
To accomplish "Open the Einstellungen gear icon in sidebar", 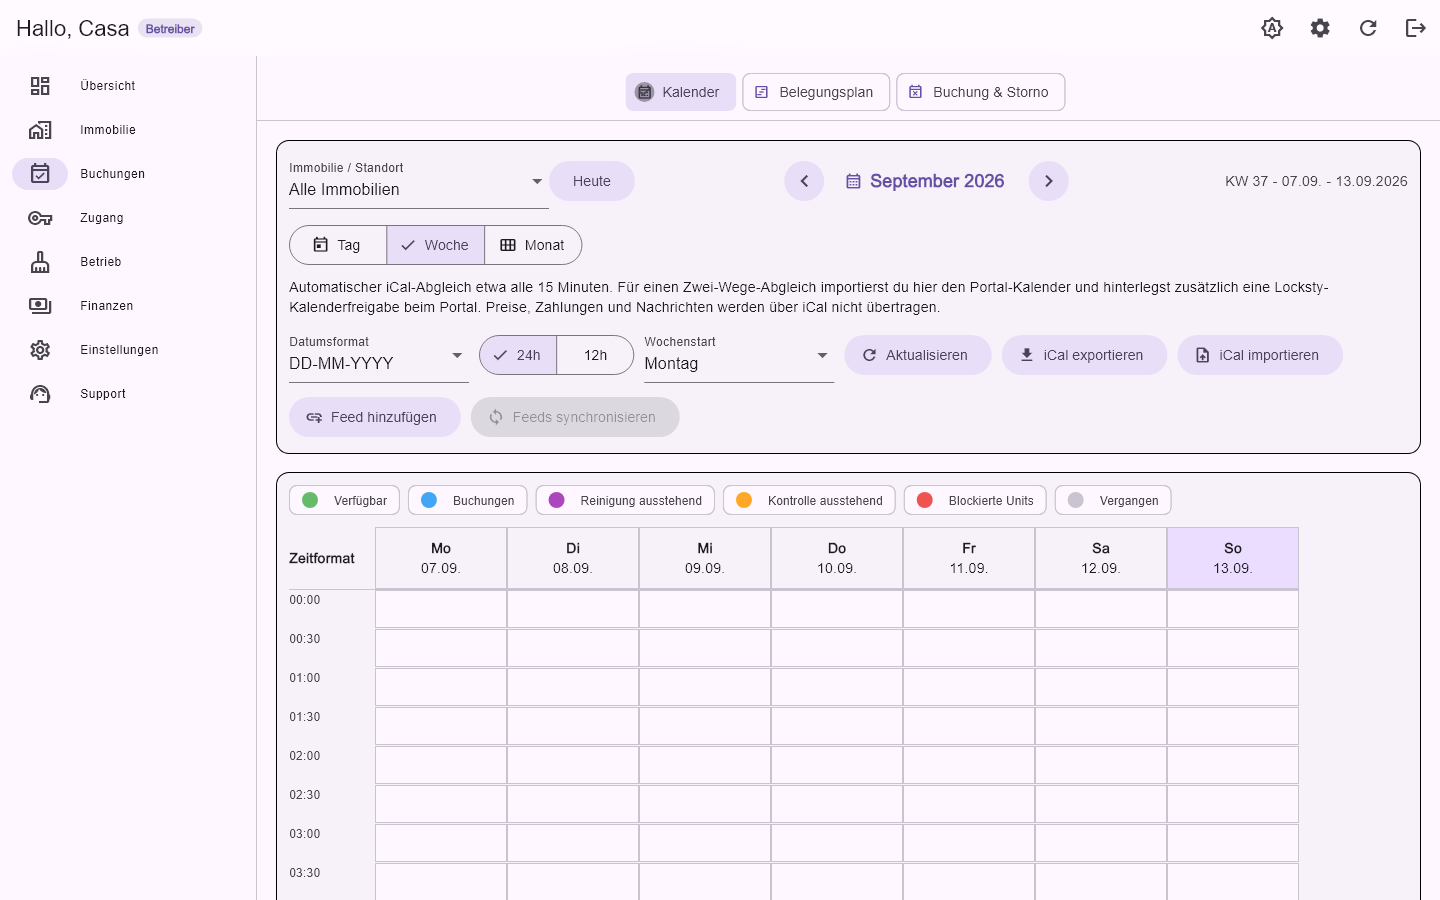I will [x=40, y=350].
